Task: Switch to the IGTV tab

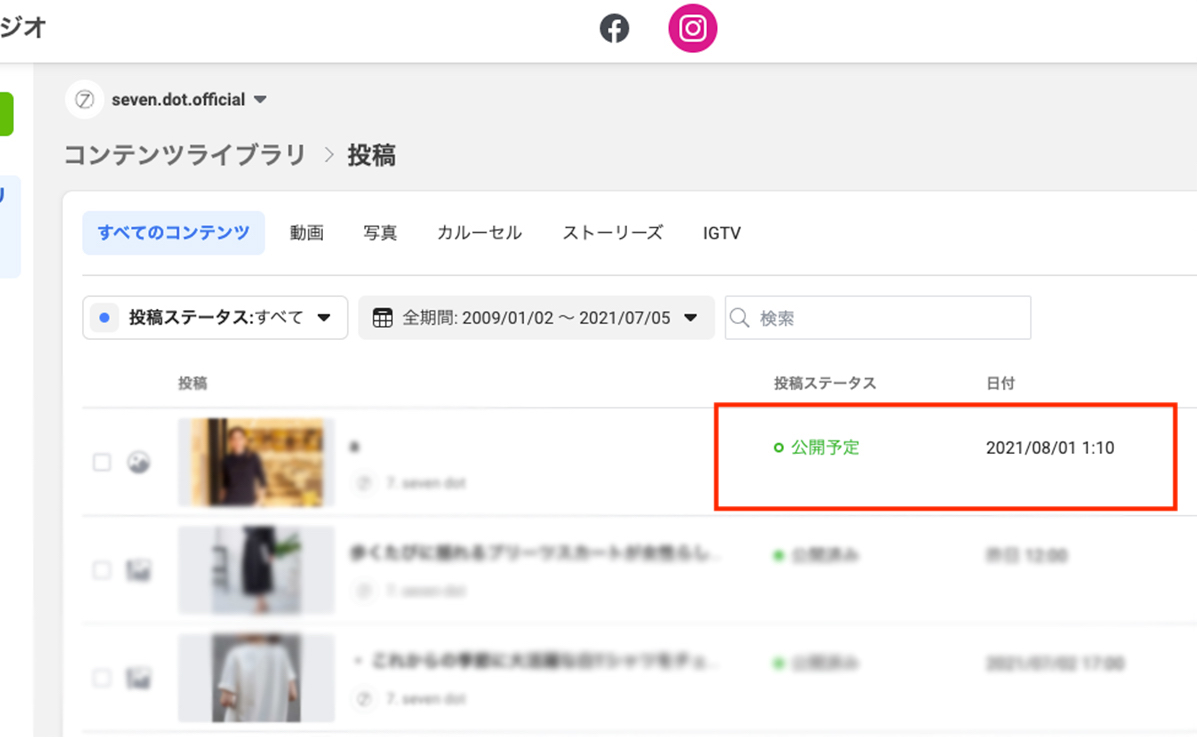Action: tap(721, 233)
